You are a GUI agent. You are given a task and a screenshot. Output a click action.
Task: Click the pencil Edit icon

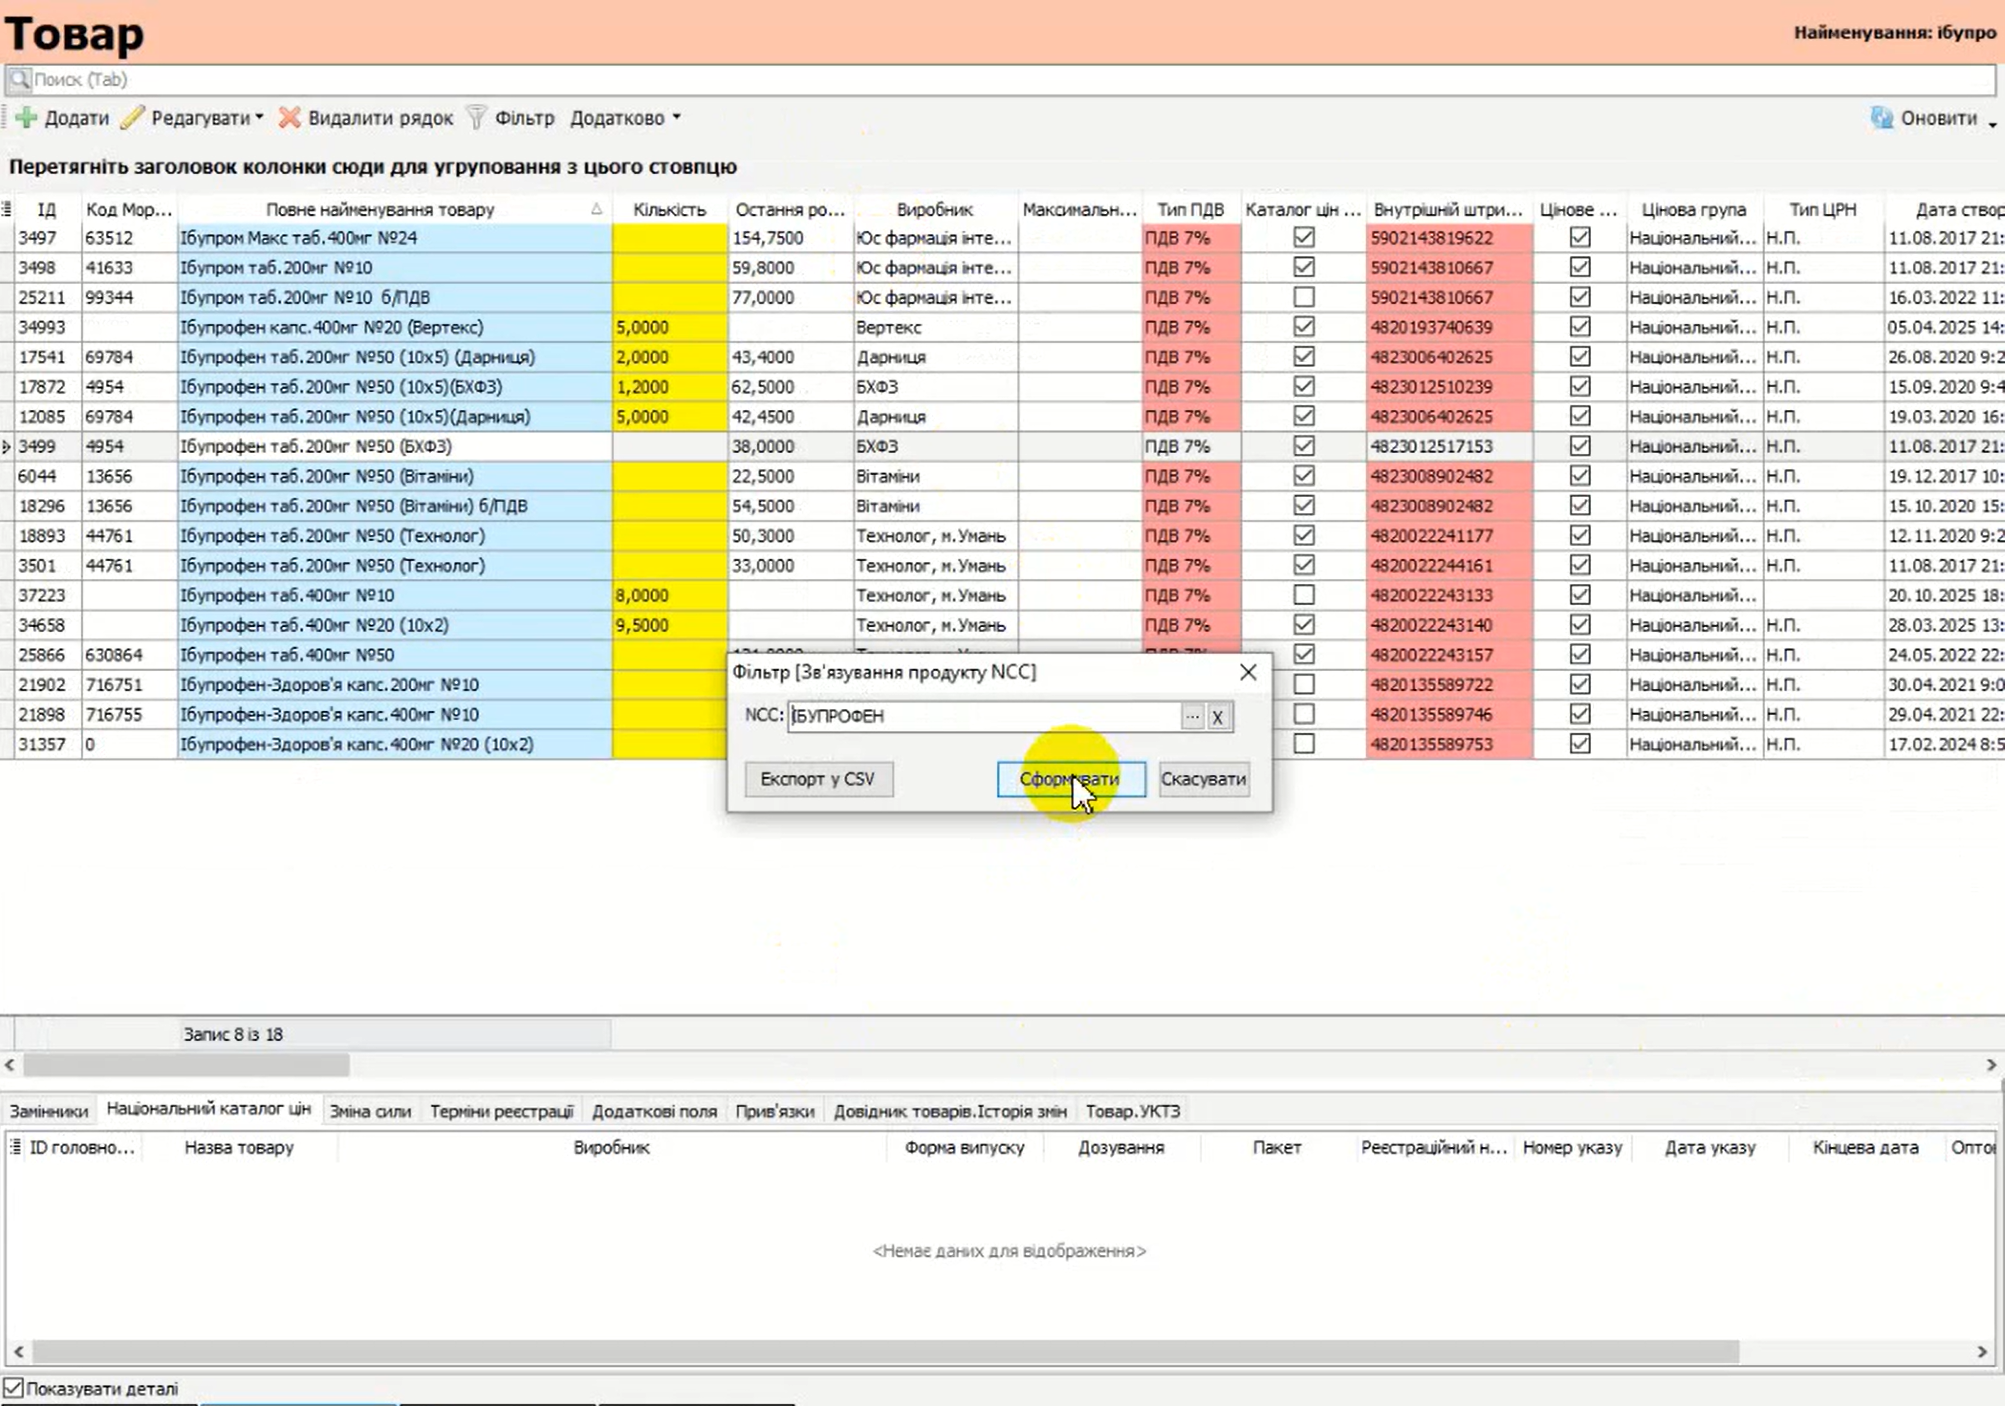(133, 118)
